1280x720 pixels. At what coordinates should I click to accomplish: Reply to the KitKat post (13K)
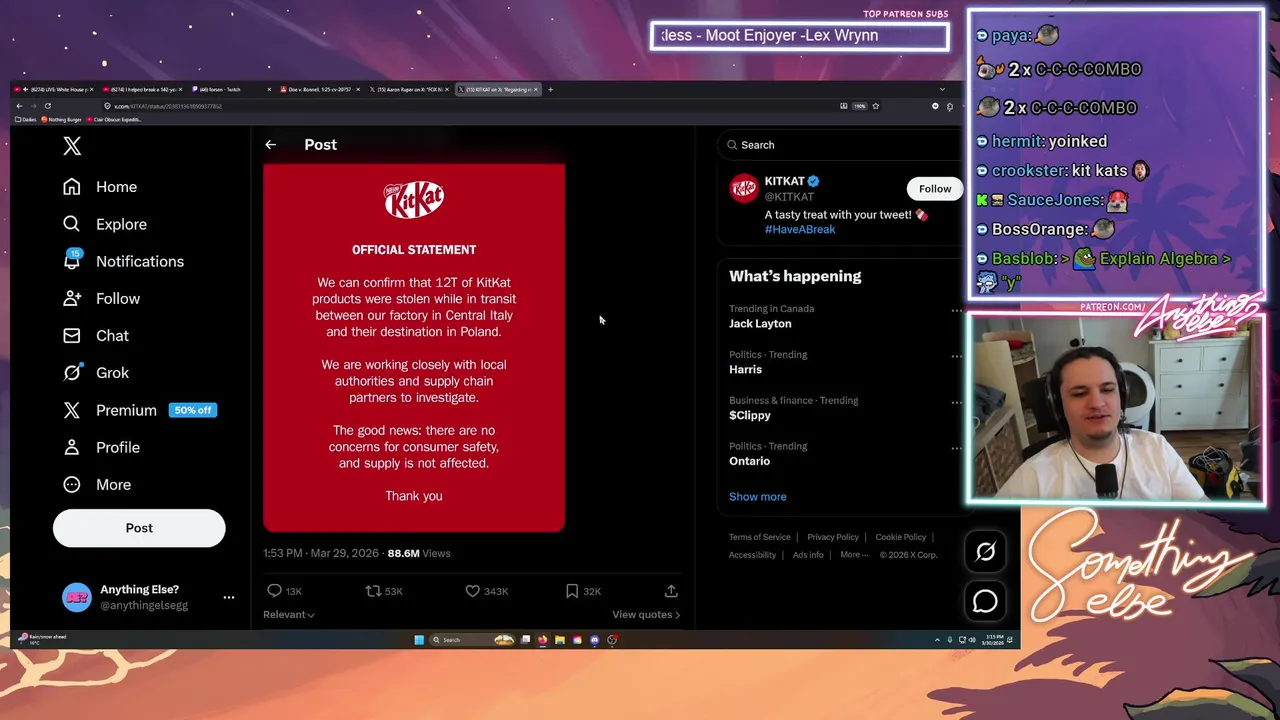pyautogui.click(x=283, y=591)
